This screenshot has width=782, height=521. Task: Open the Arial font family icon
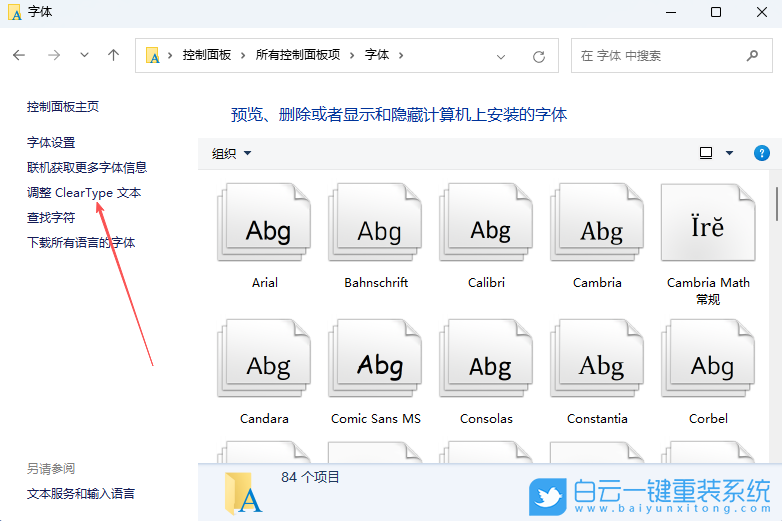coord(264,222)
